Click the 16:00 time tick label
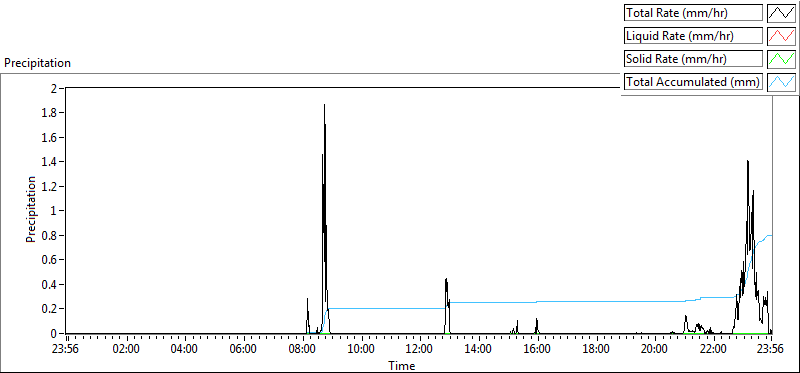Screen dimensions: 800x373 tap(537, 350)
